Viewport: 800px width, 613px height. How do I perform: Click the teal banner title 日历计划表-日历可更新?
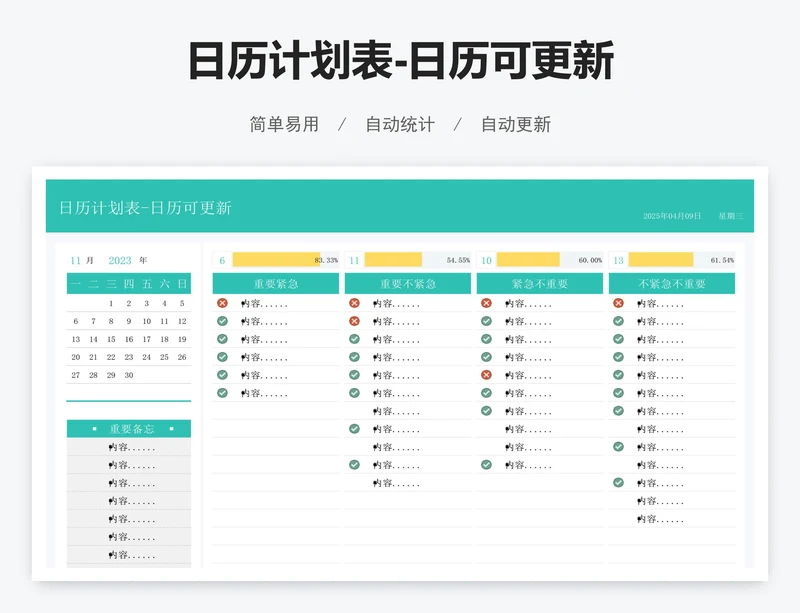click(x=145, y=208)
